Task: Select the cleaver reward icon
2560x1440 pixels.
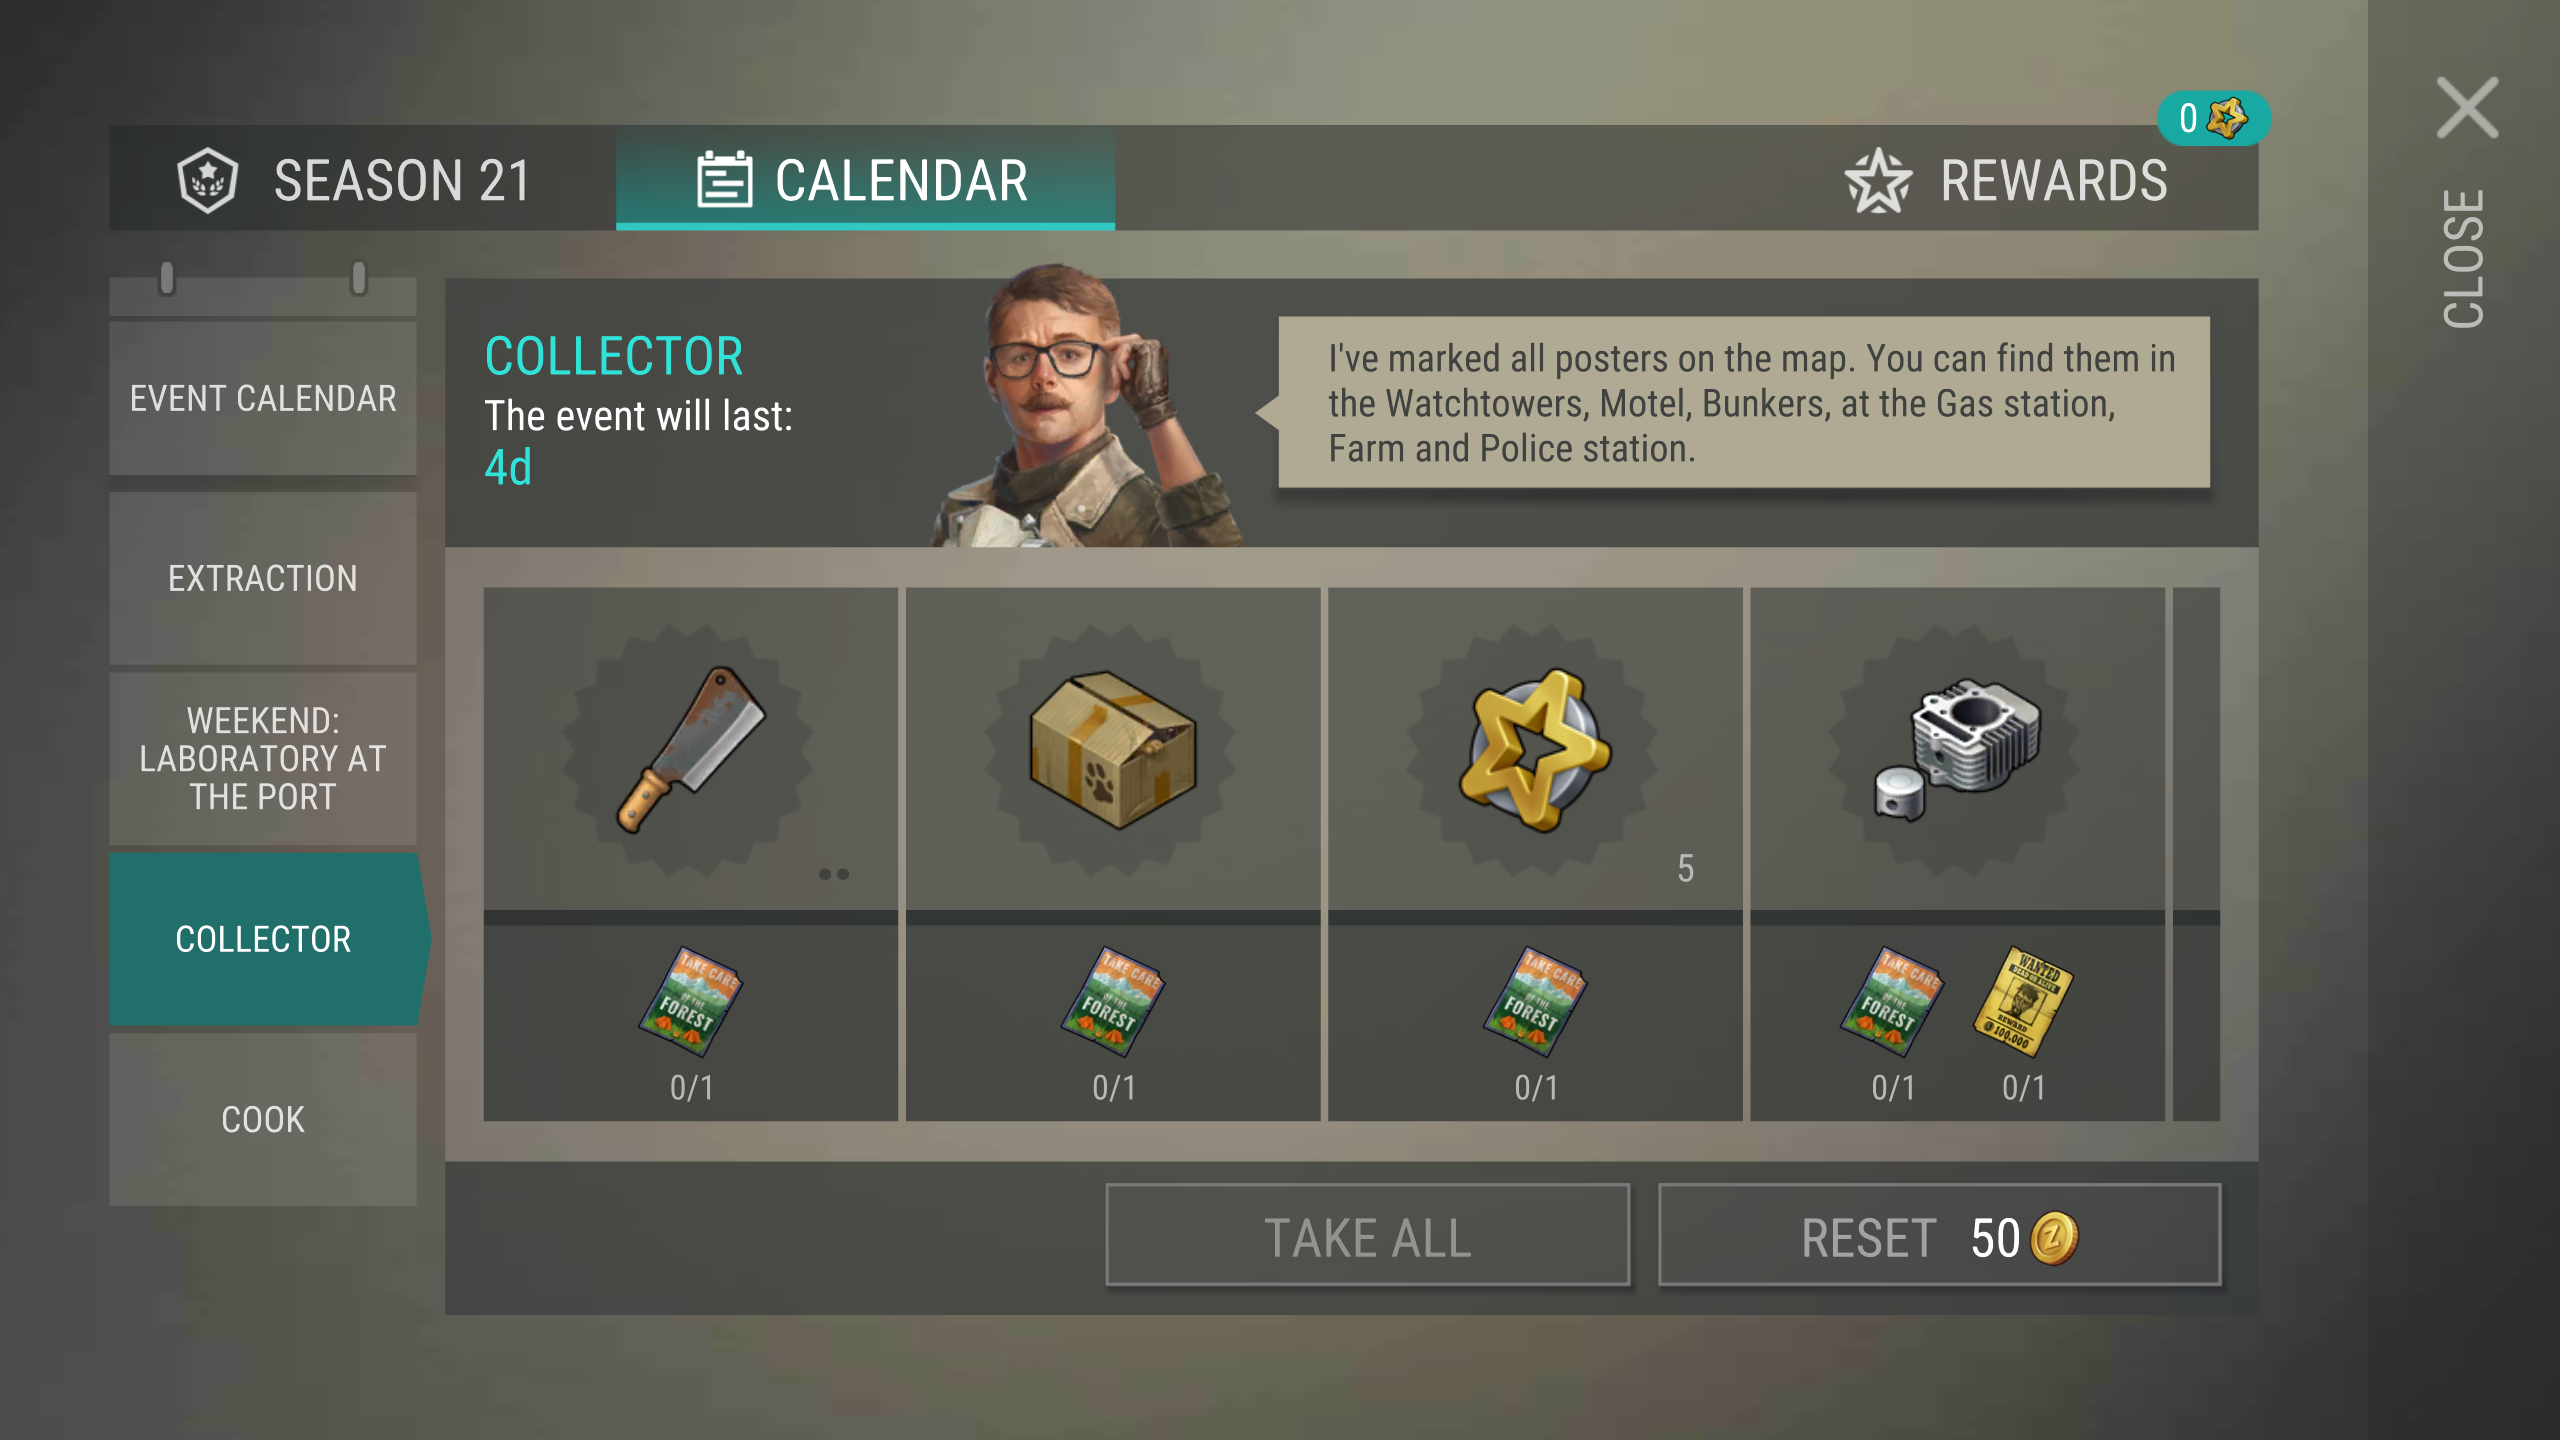Action: 690,749
